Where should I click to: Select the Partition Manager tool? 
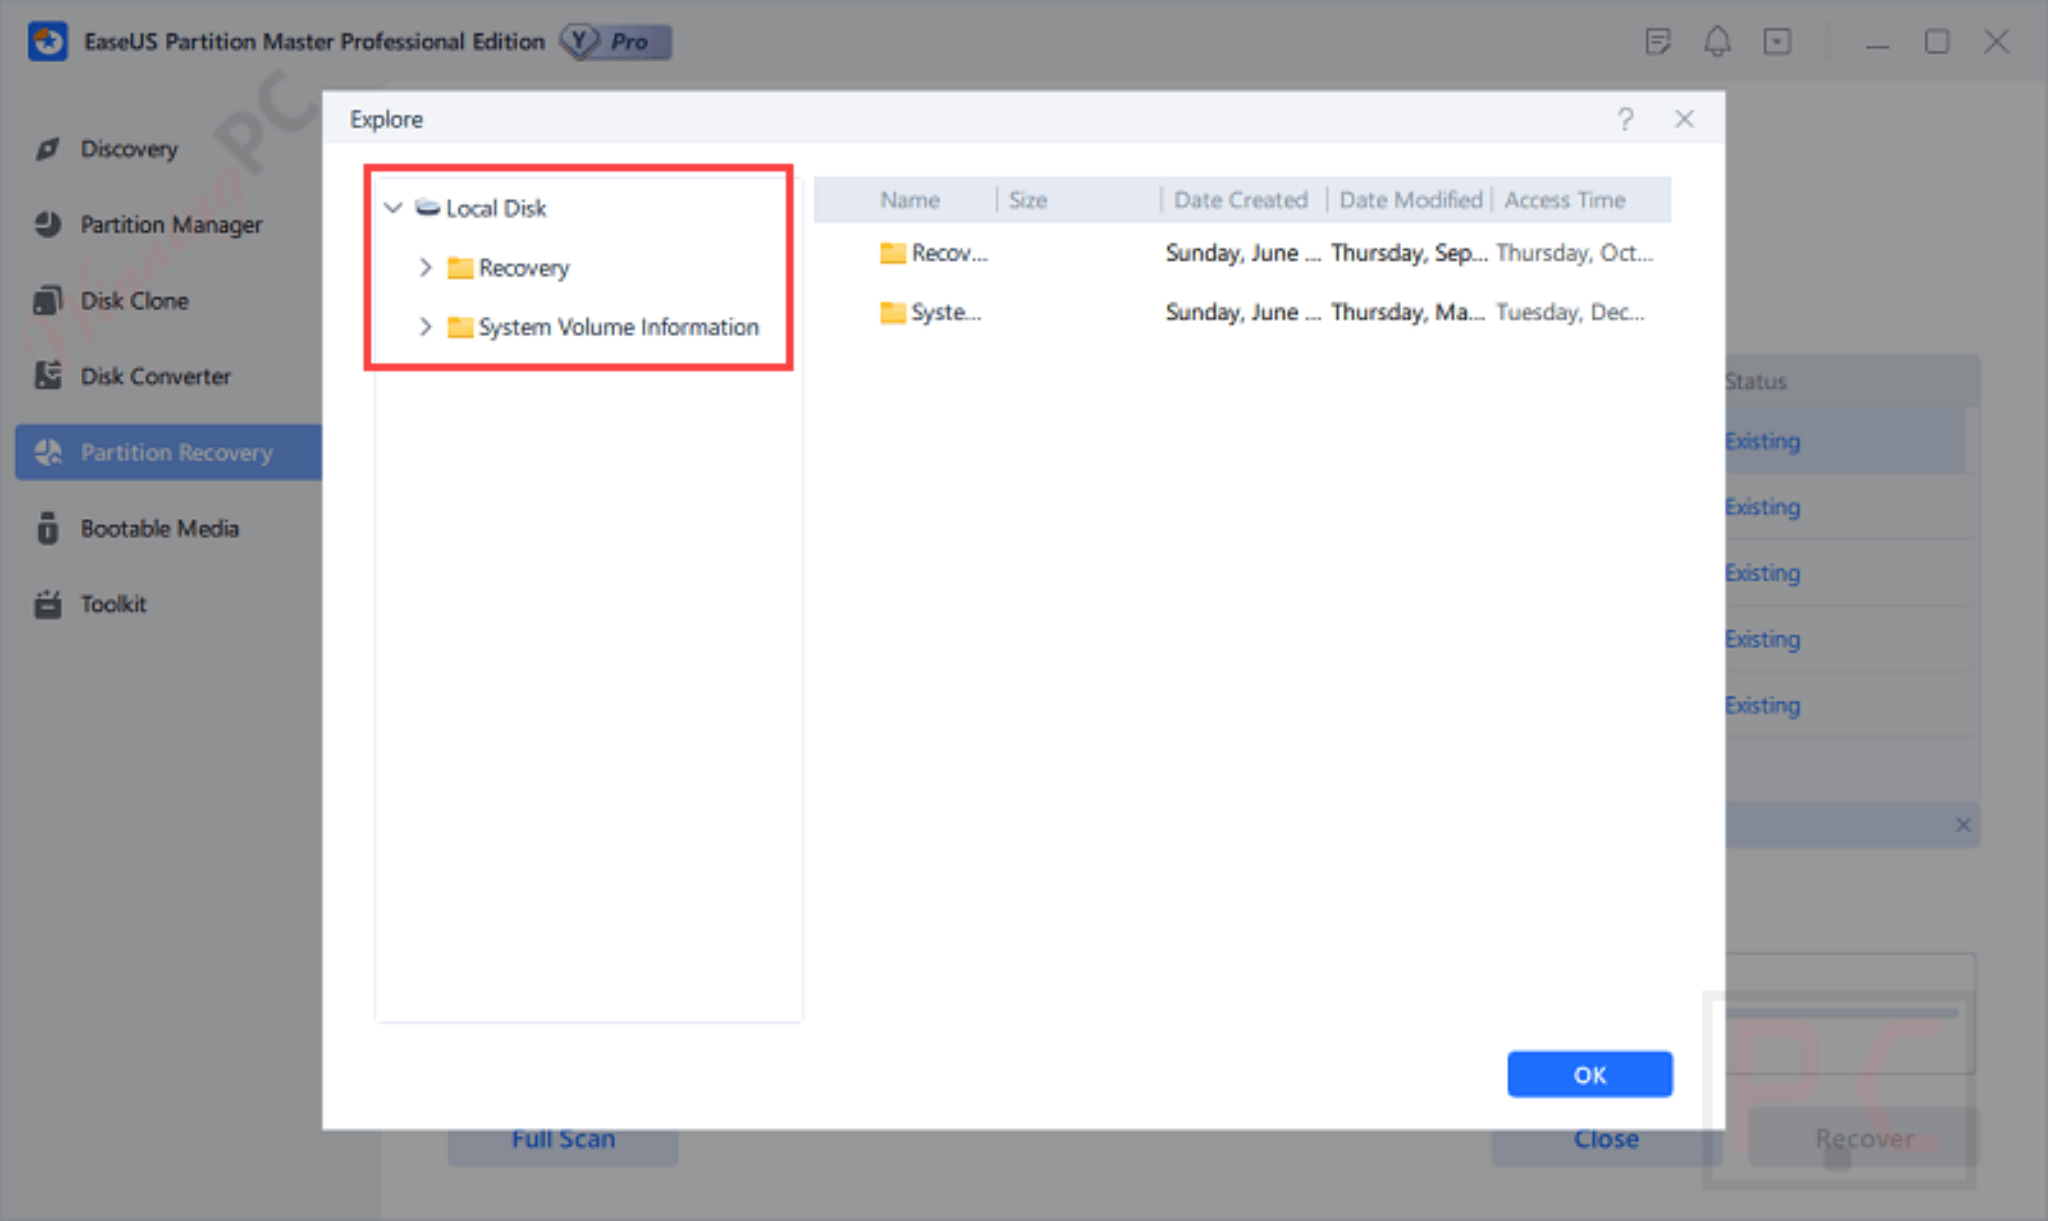tap(170, 224)
